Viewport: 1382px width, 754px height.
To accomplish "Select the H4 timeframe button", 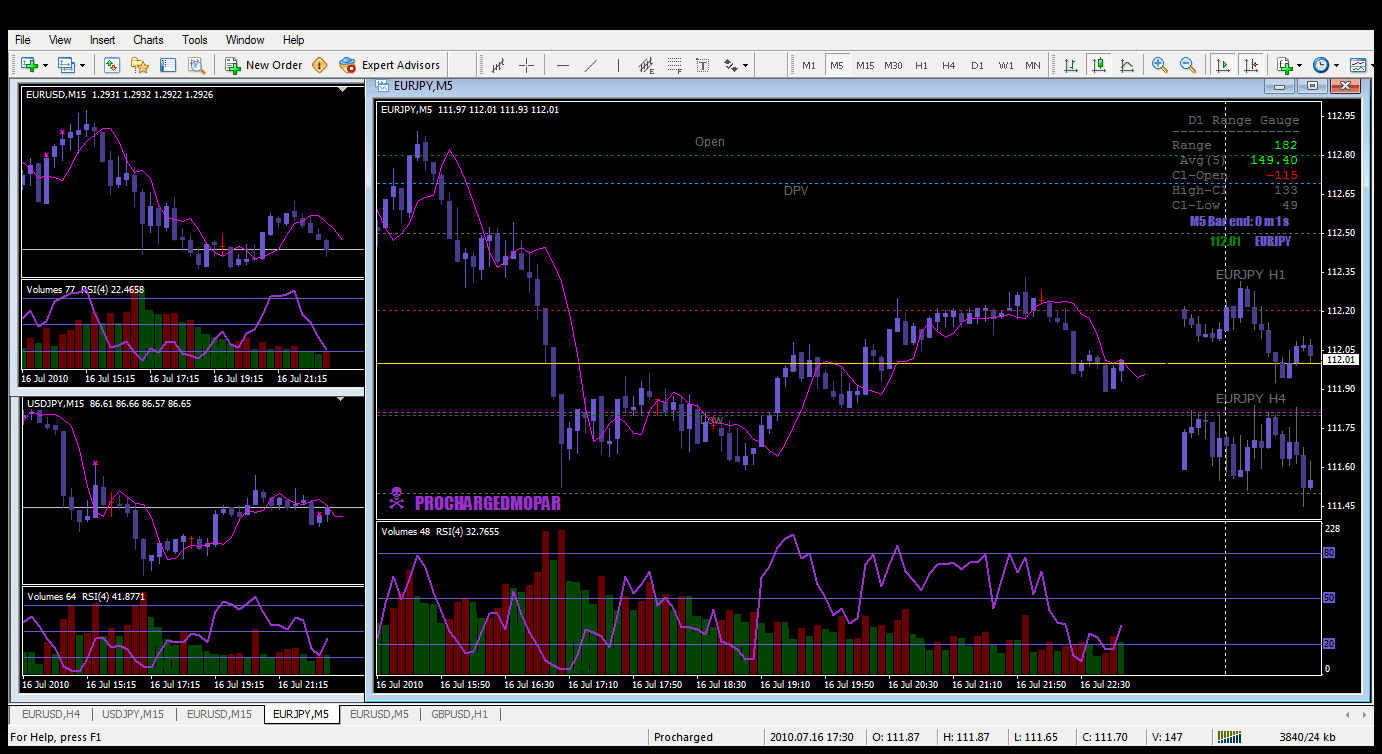I will [948, 65].
